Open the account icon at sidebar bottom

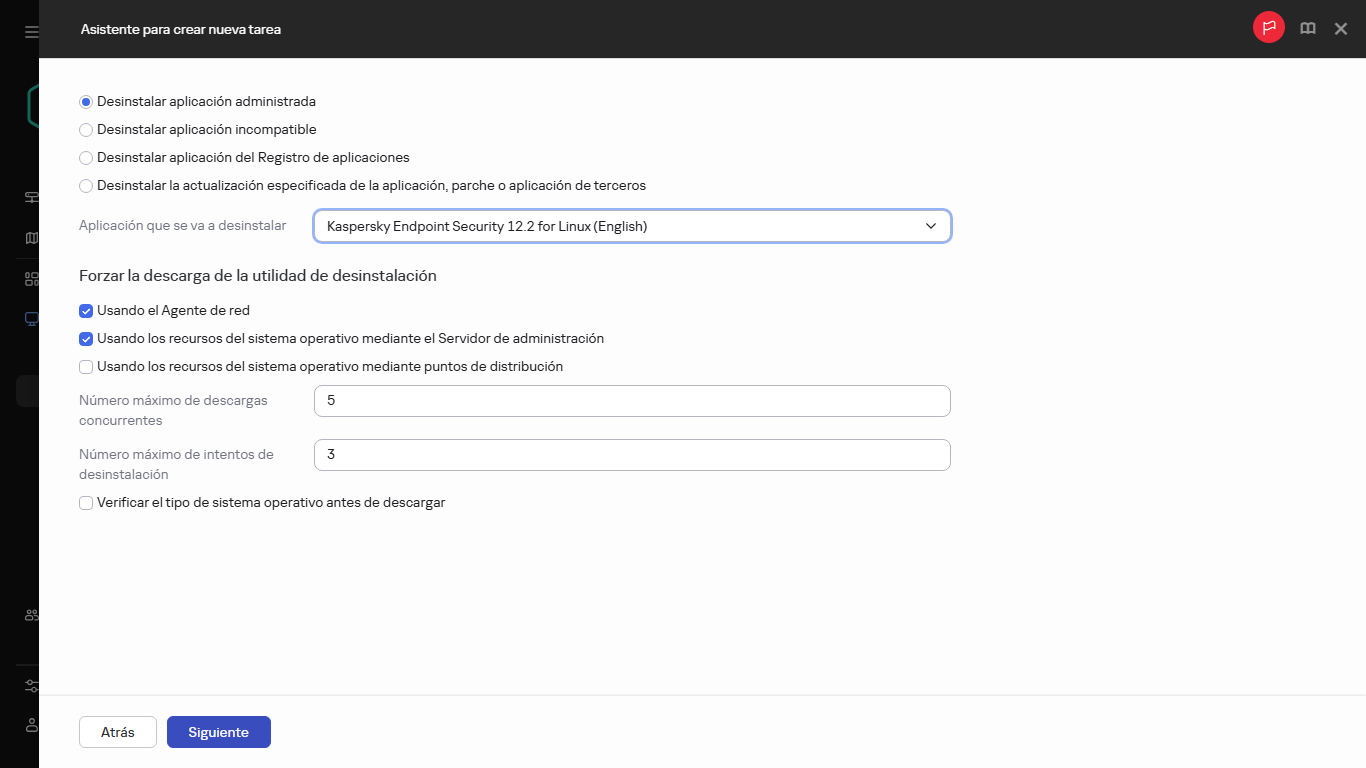click(x=30, y=725)
